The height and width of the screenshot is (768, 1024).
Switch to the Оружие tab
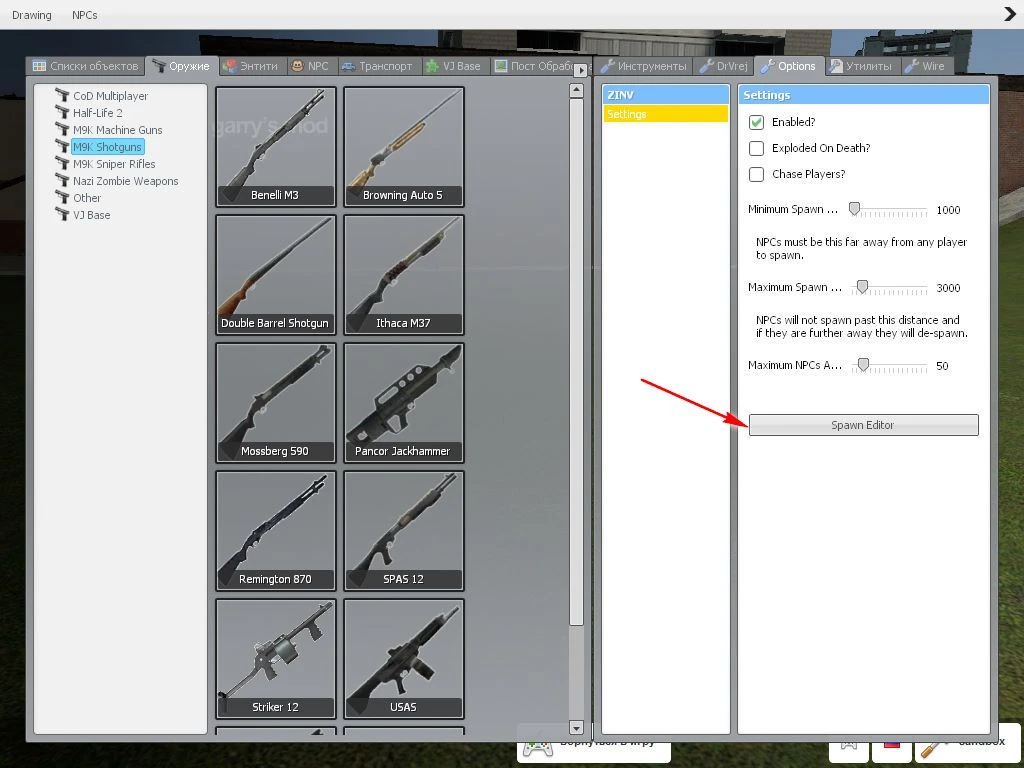[181, 66]
